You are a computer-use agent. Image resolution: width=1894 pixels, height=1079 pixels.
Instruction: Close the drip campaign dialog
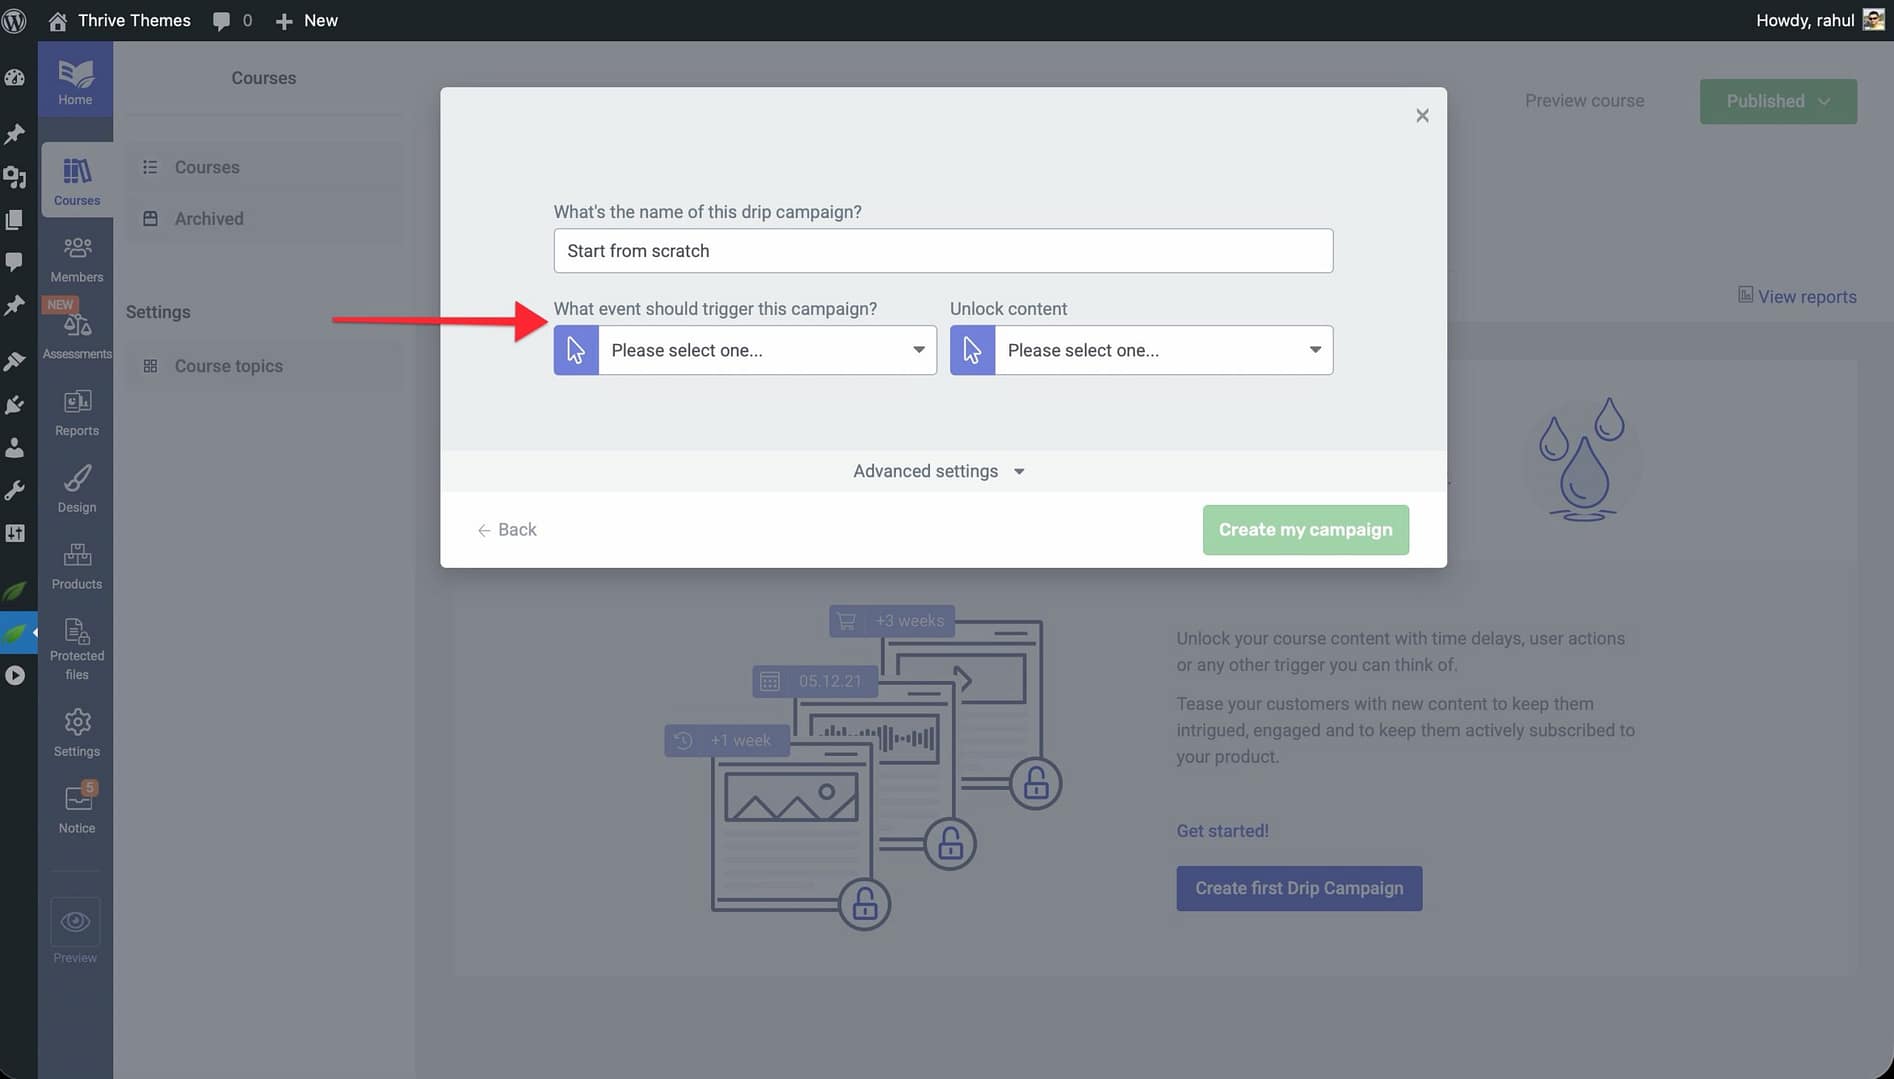[x=1422, y=116]
